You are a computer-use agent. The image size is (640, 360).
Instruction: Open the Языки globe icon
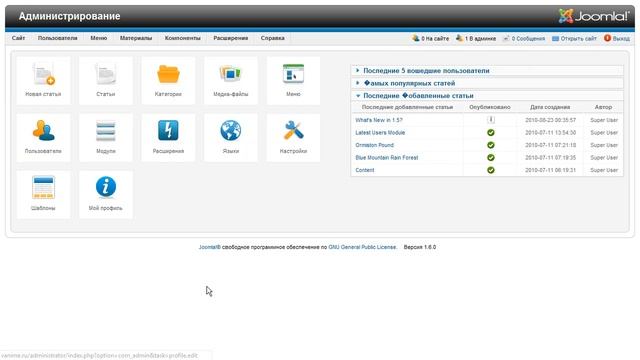pos(231,138)
